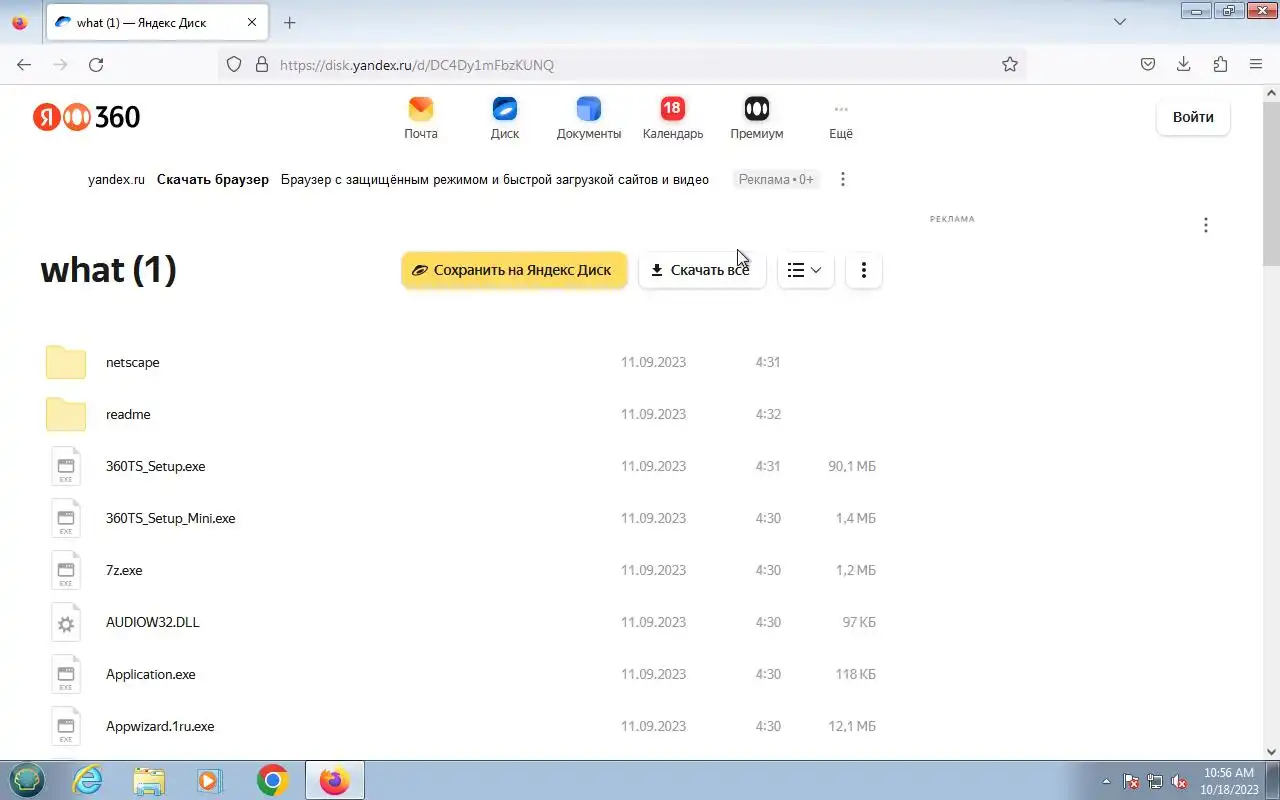Click the Windows Start button

click(x=26, y=780)
